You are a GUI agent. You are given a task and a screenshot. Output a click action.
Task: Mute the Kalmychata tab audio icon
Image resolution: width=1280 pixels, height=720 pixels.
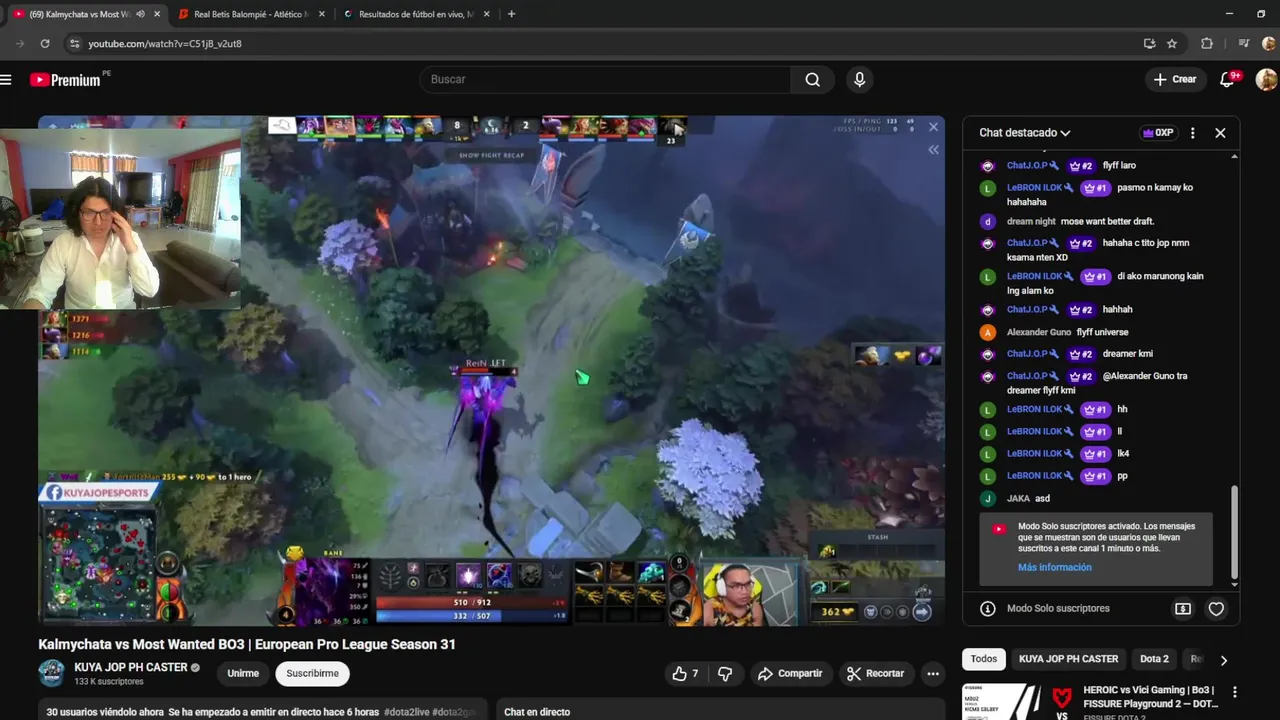pyautogui.click(x=139, y=14)
